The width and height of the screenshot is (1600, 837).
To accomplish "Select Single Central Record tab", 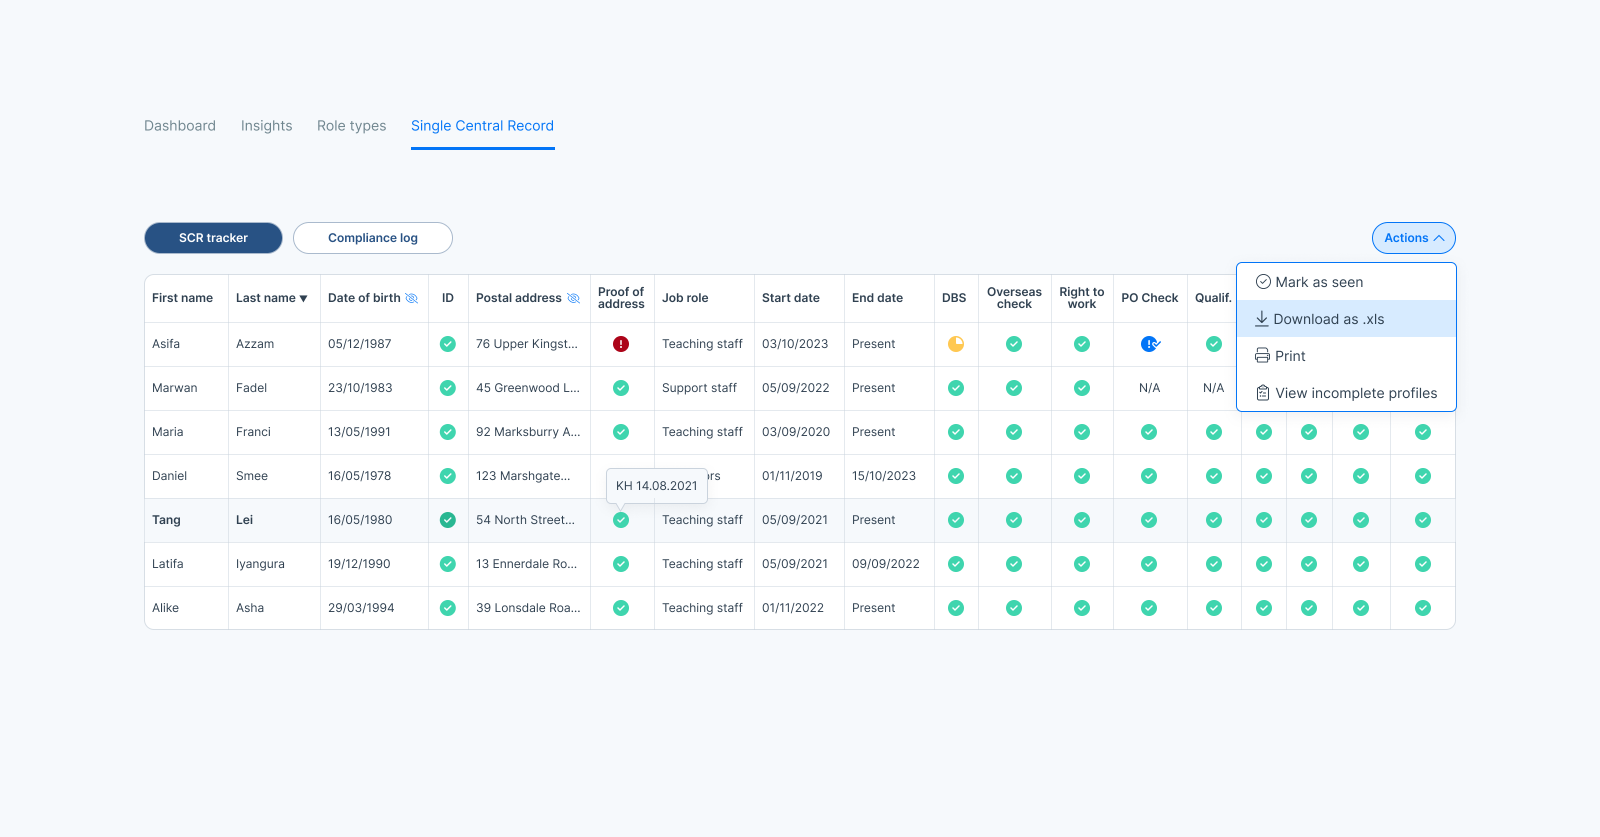I will coord(482,126).
